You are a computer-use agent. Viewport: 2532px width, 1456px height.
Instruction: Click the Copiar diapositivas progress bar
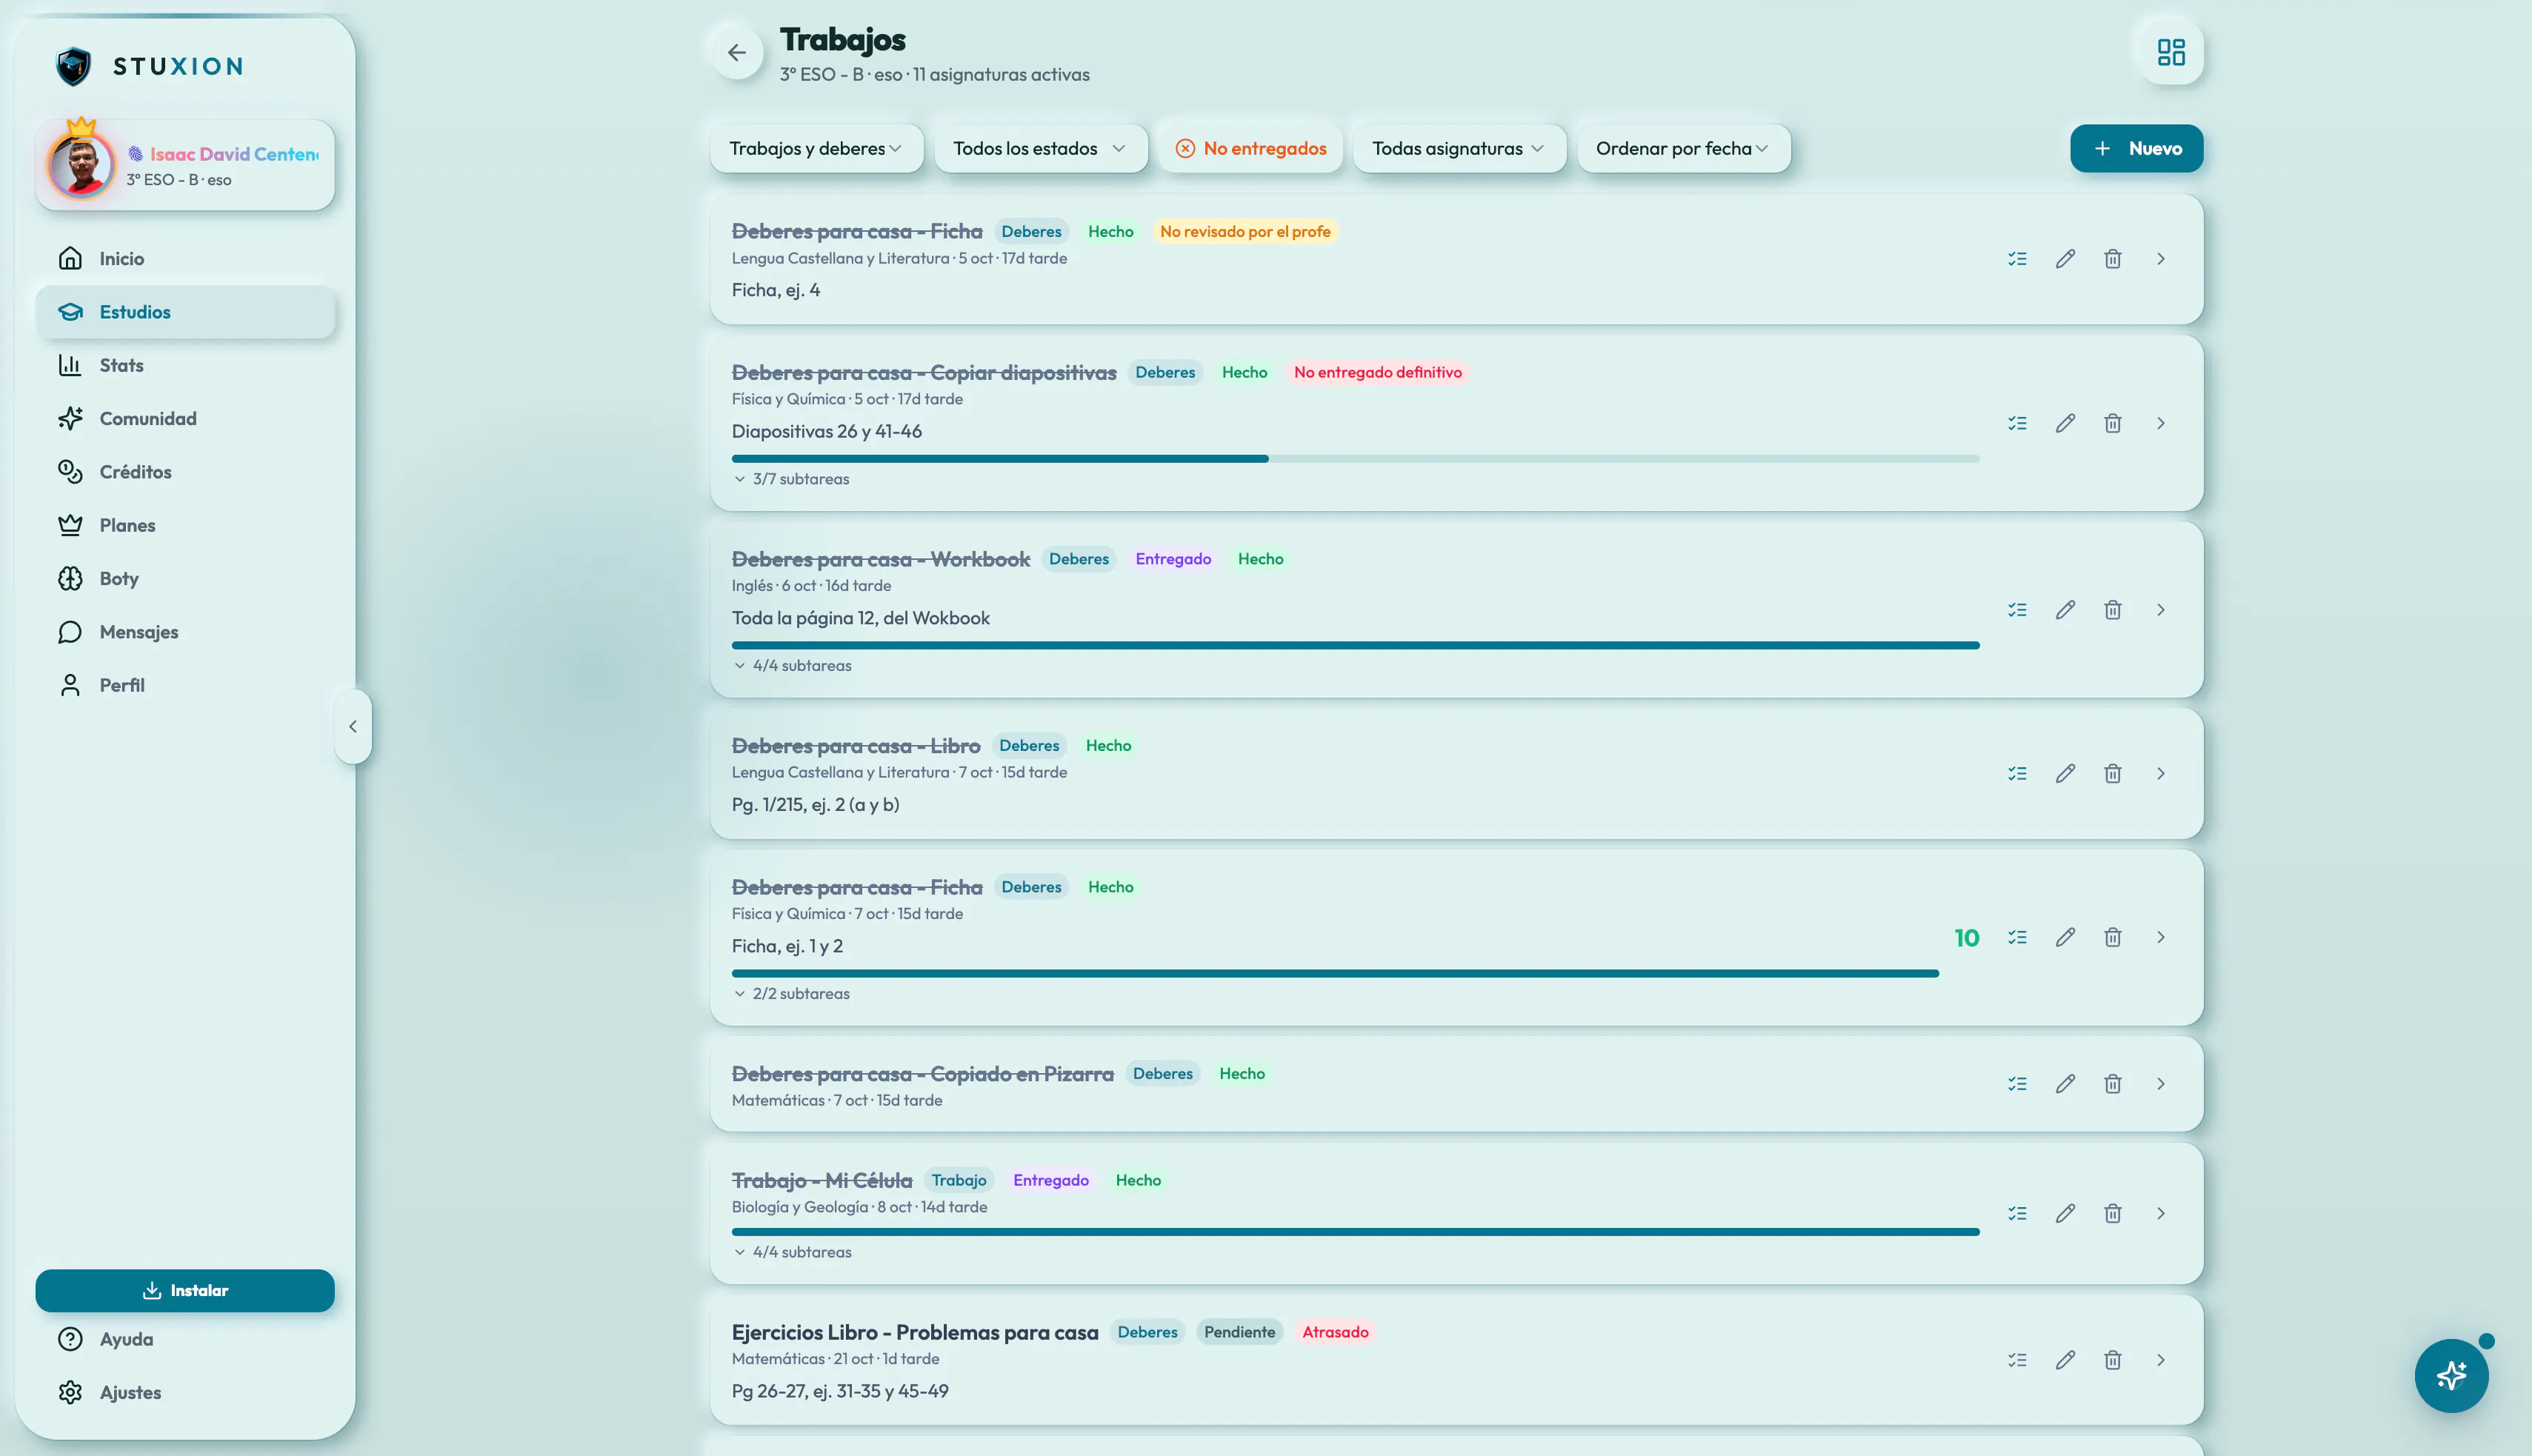click(1355, 459)
